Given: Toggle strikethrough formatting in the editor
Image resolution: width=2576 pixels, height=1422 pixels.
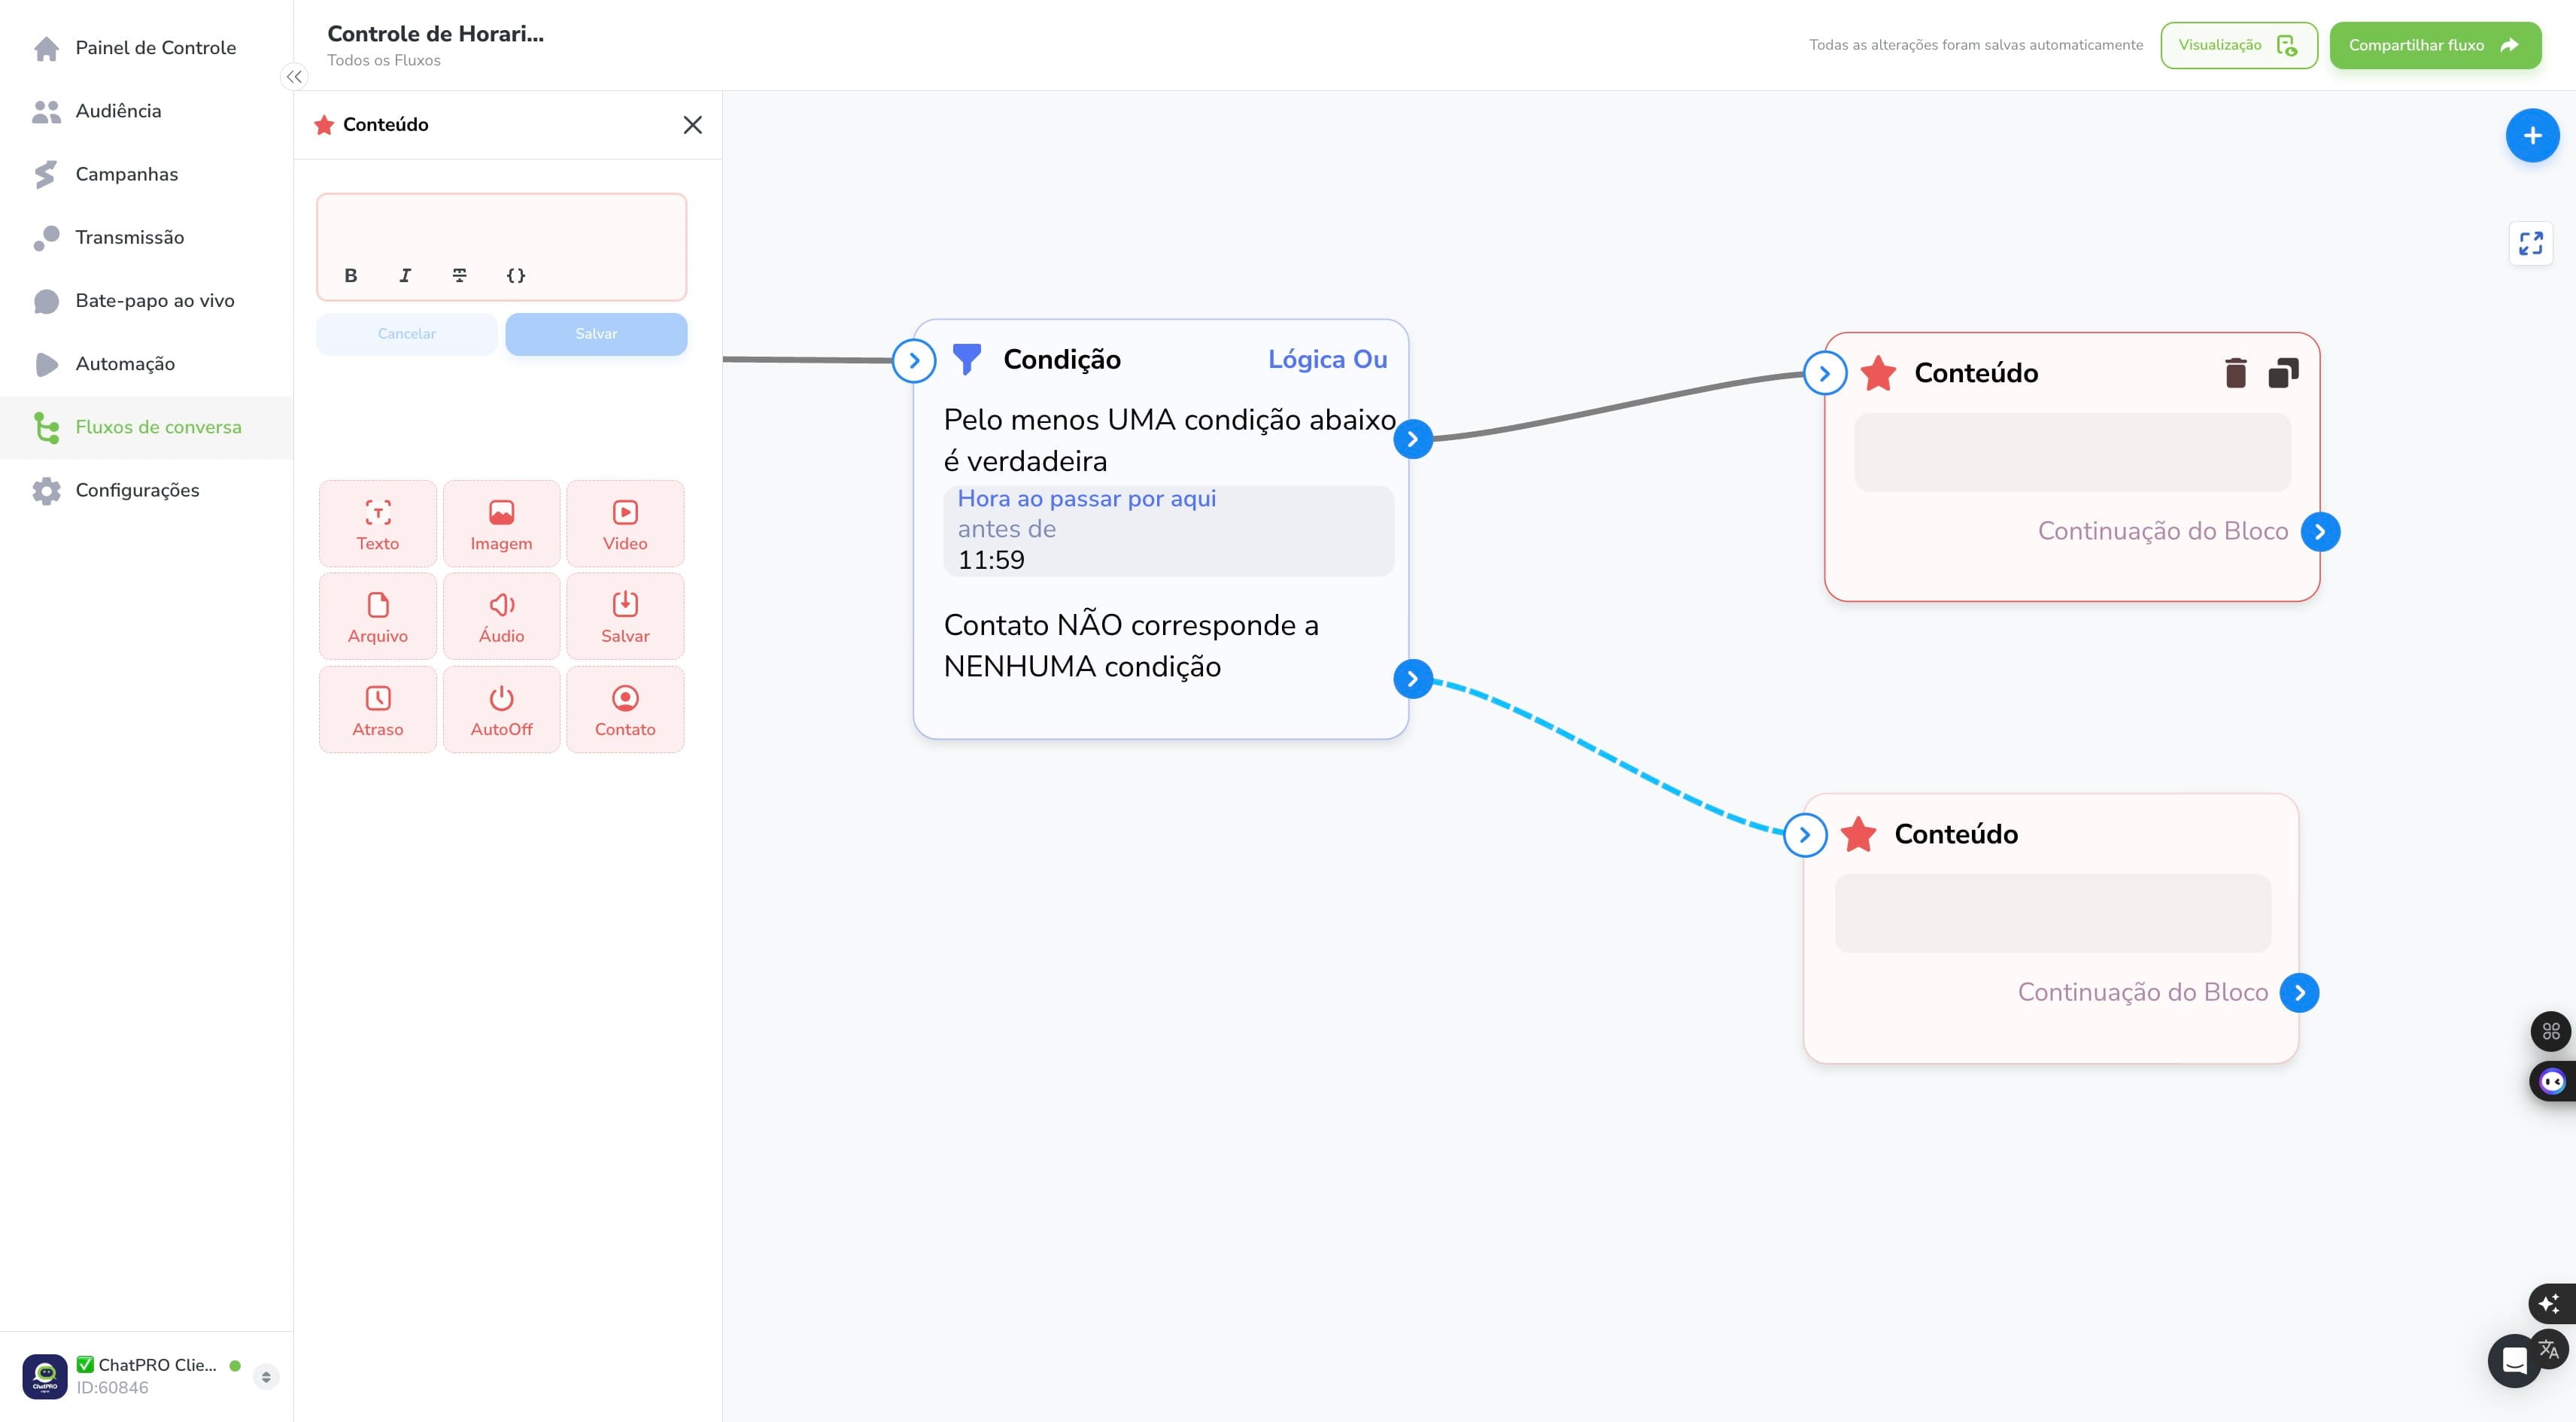Looking at the screenshot, I should tap(460, 275).
